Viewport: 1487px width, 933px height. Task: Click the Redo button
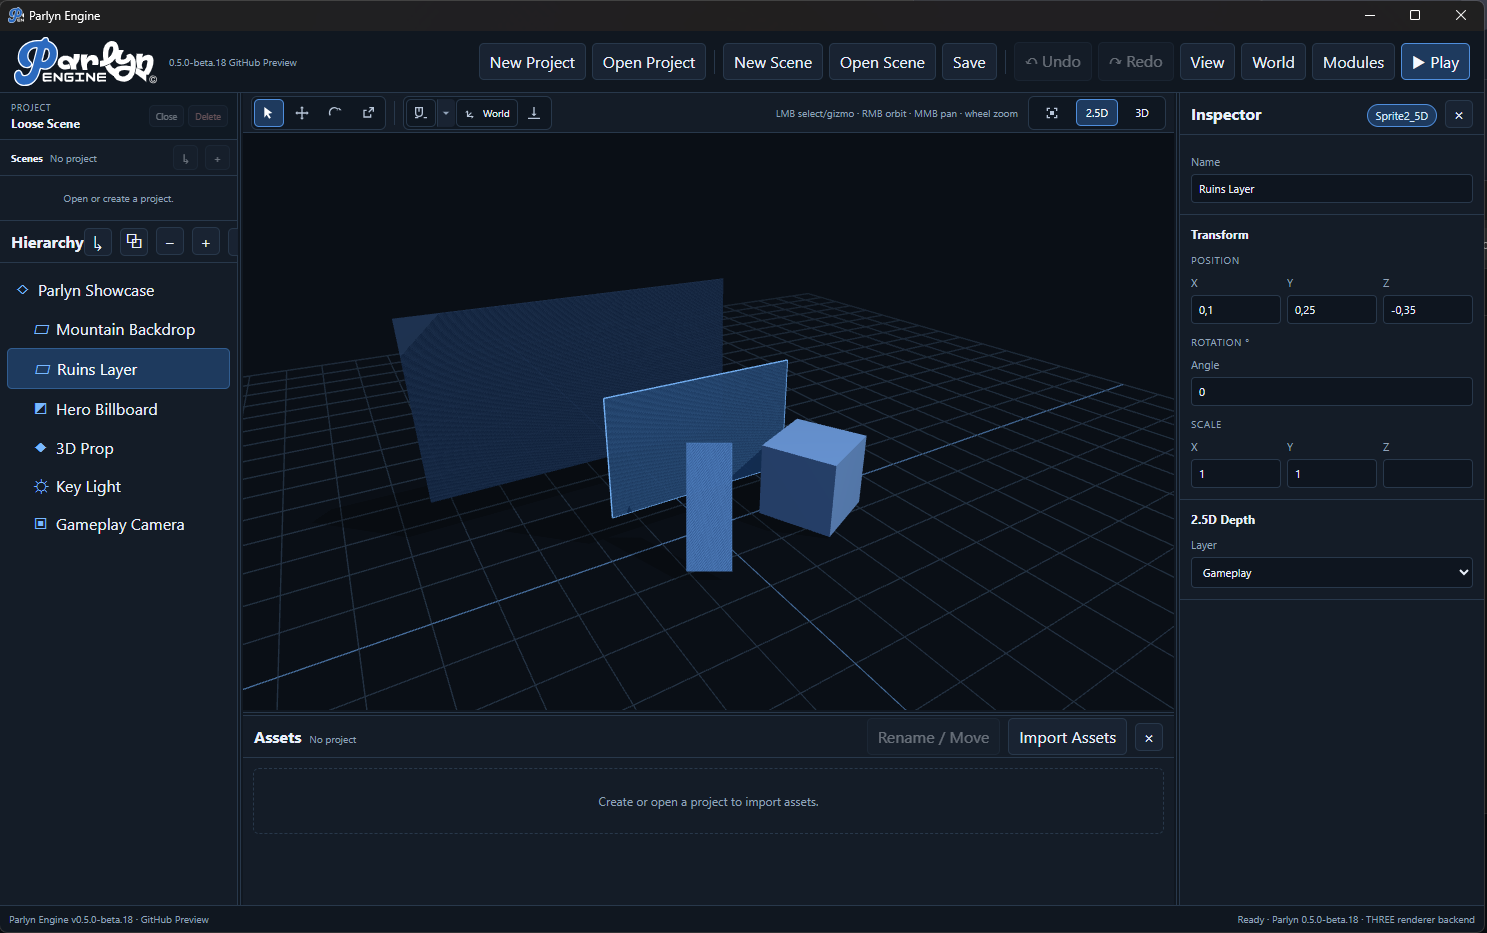tap(1136, 62)
